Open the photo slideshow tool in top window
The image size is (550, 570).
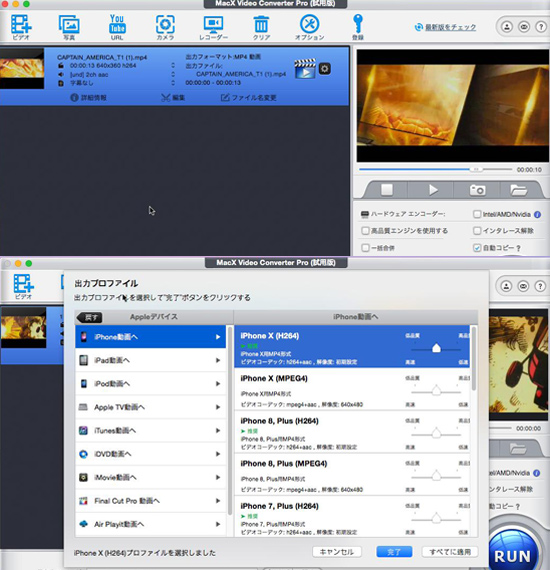pyautogui.click(x=69, y=27)
